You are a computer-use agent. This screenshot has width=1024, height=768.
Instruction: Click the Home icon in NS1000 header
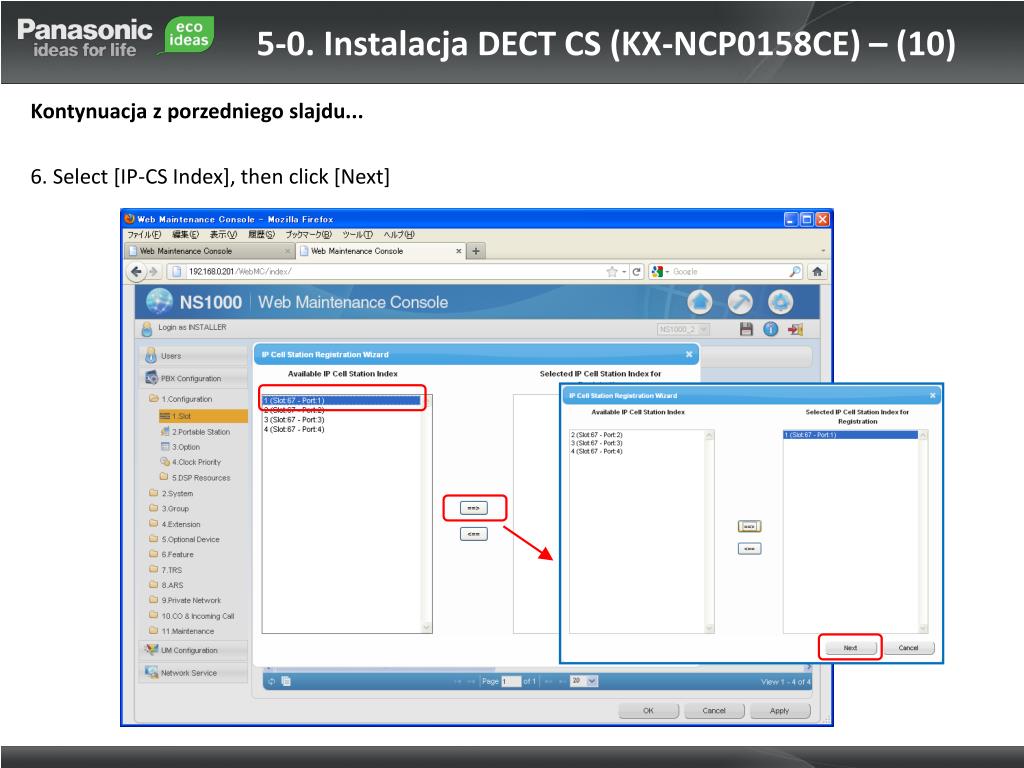point(700,302)
